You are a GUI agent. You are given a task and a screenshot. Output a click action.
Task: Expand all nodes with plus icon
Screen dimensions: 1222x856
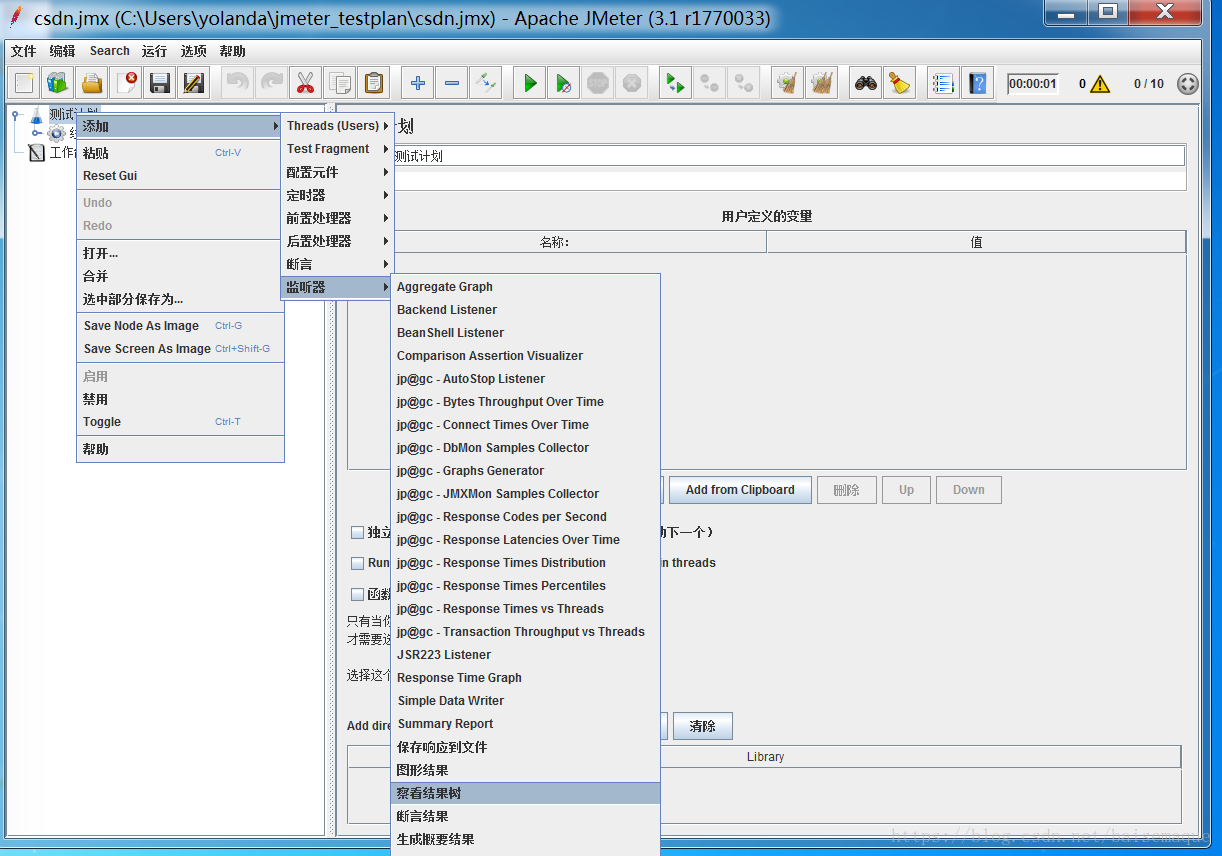coord(418,83)
